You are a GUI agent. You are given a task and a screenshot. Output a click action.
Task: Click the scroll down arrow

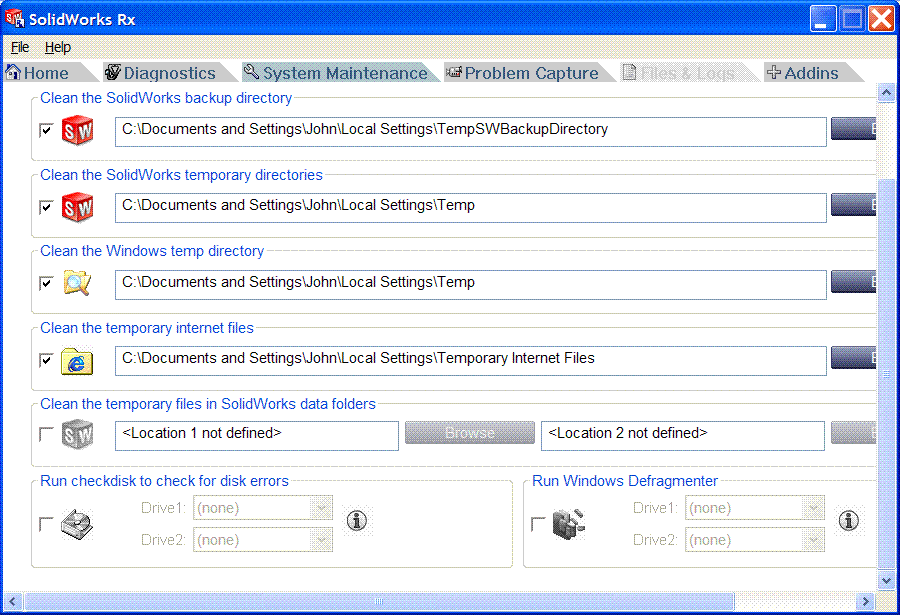pos(886,581)
